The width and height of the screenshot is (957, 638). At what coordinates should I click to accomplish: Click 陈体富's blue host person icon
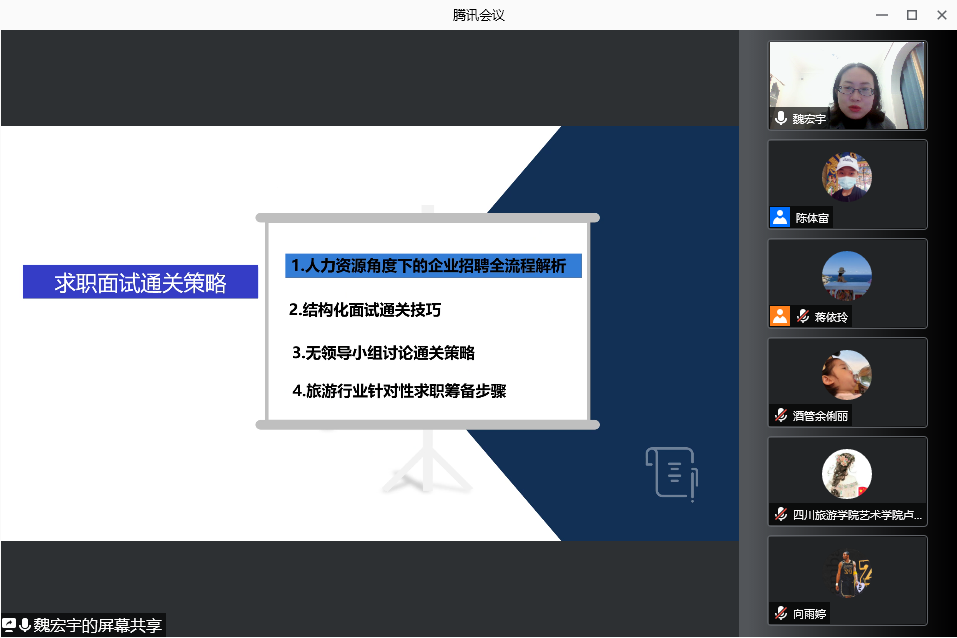tap(780, 217)
